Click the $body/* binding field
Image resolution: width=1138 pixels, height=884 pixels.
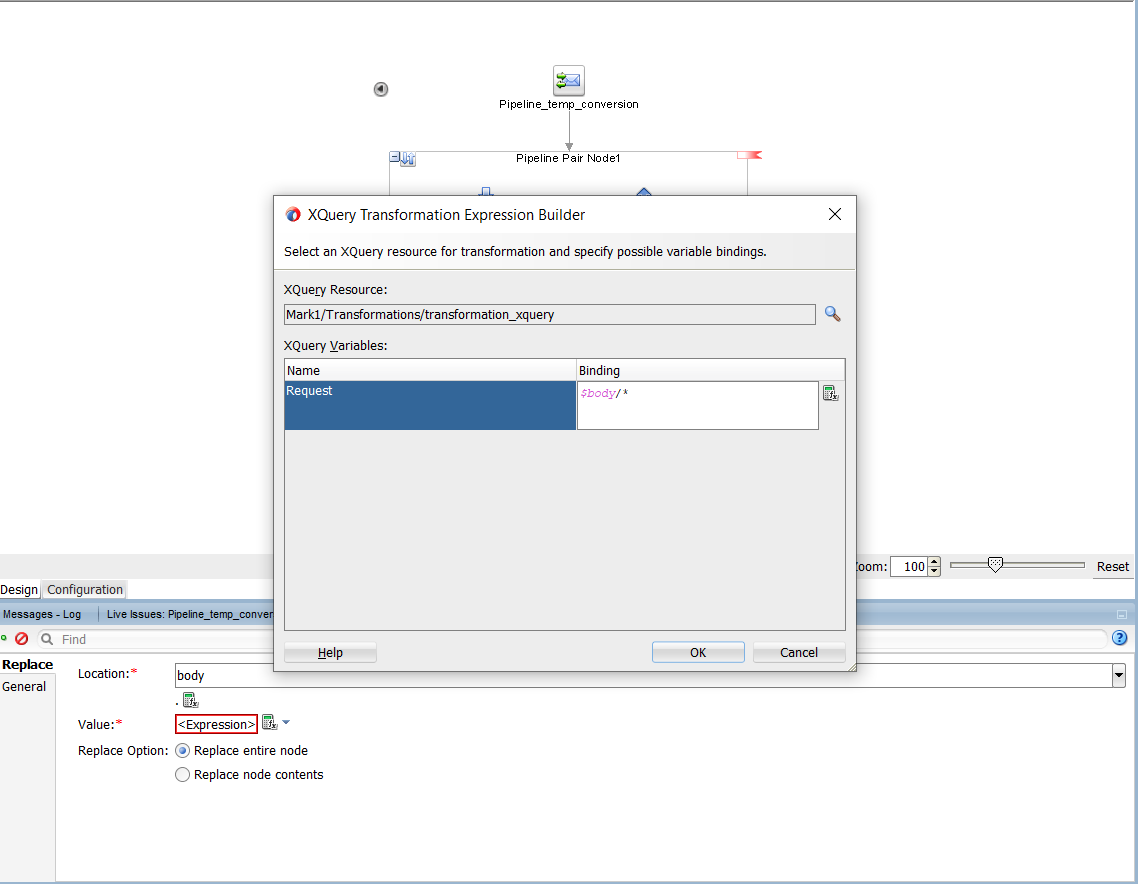(697, 405)
